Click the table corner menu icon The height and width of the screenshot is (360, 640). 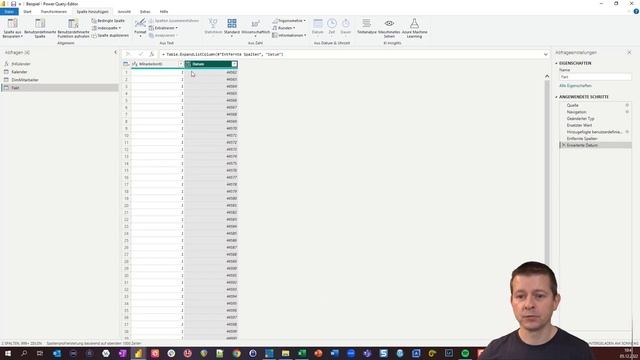click(x=126, y=64)
